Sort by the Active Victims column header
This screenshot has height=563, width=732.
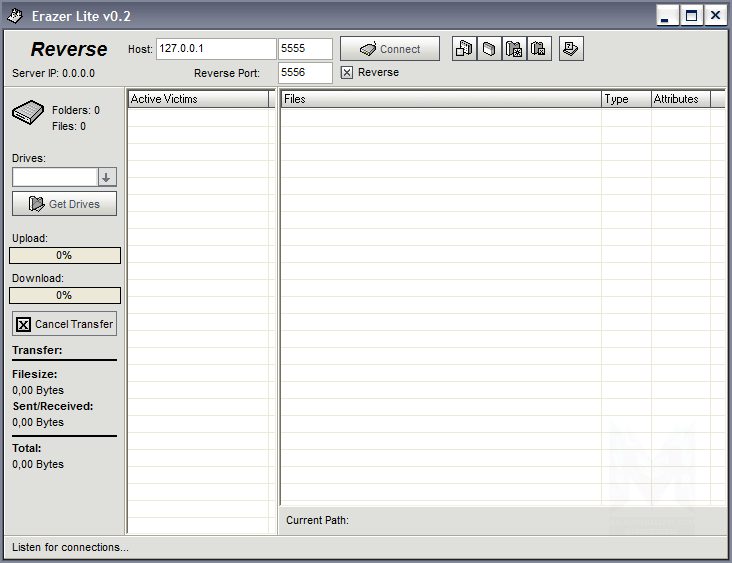point(198,99)
